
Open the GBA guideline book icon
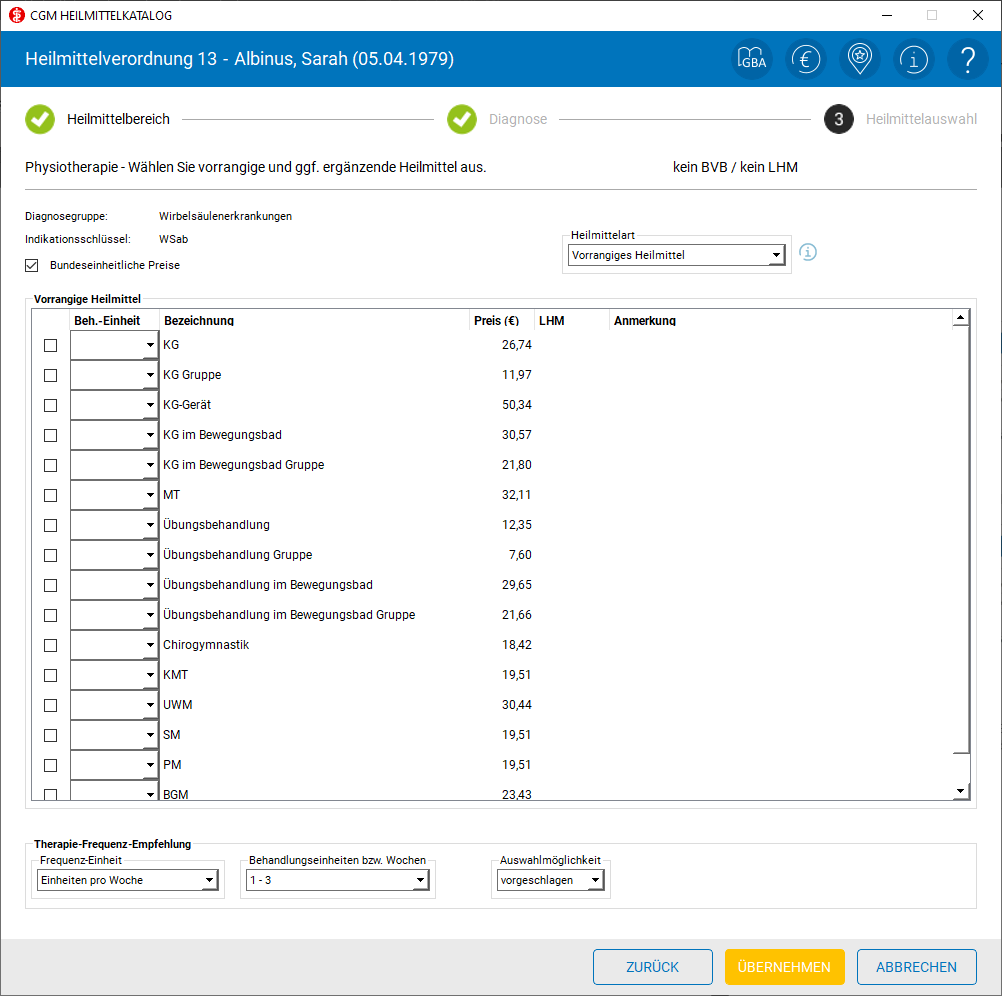752,59
